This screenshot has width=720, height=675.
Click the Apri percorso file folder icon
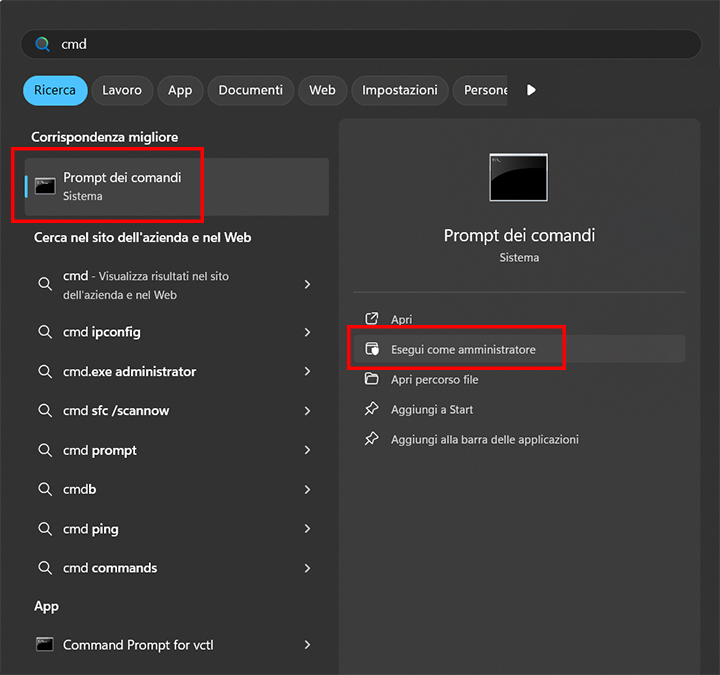tap(372, 379)
